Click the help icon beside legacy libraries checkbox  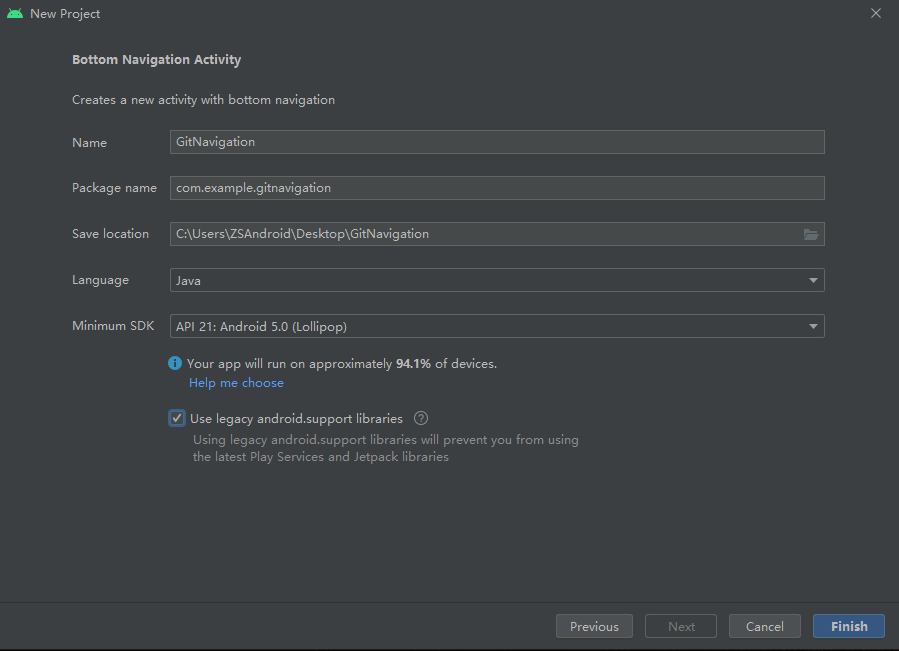point(419,418)
